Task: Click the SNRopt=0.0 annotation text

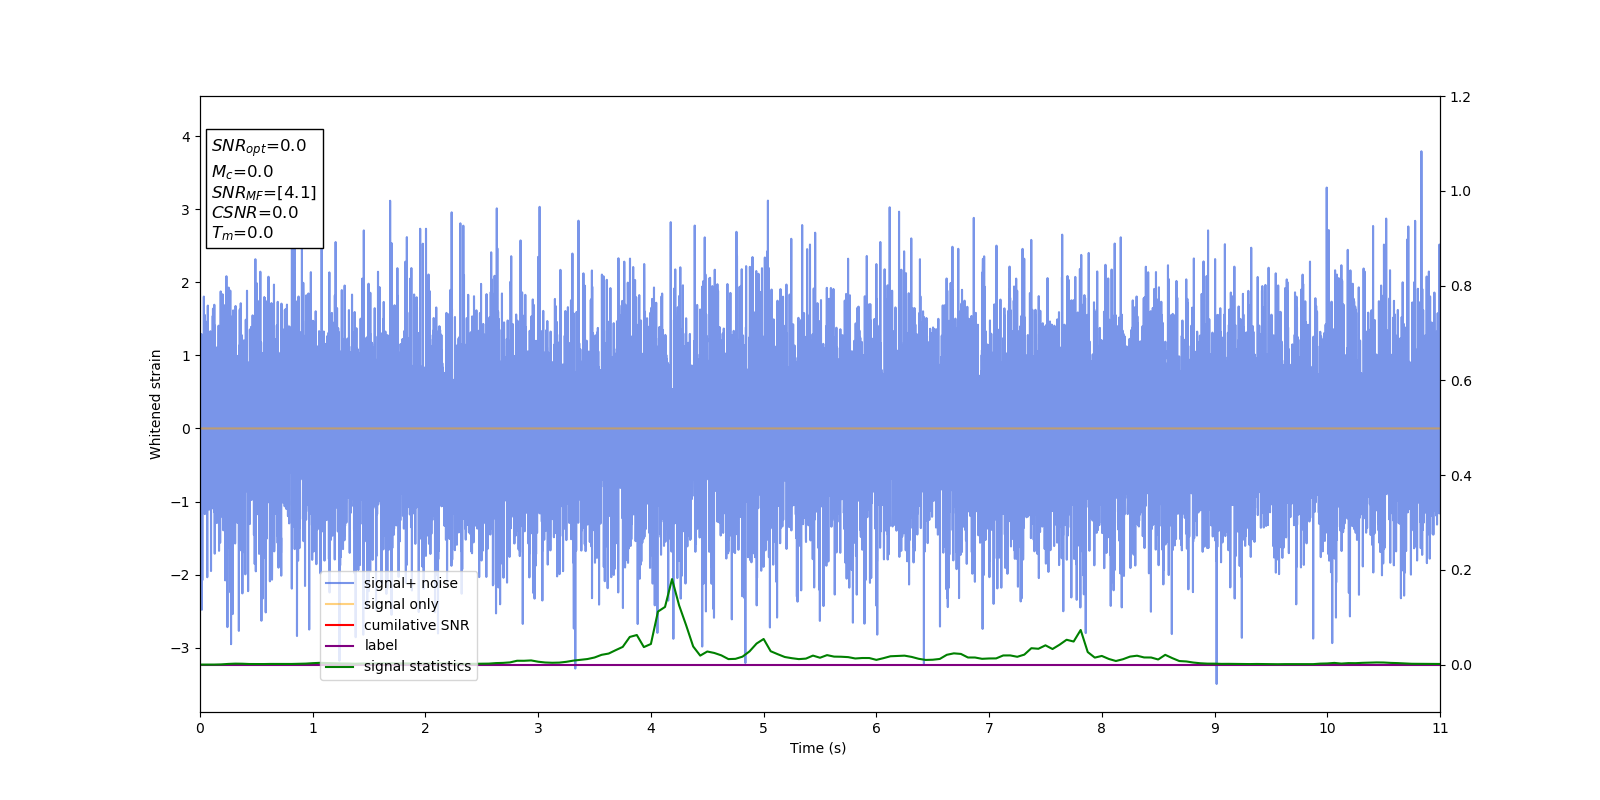Action: 259,146
